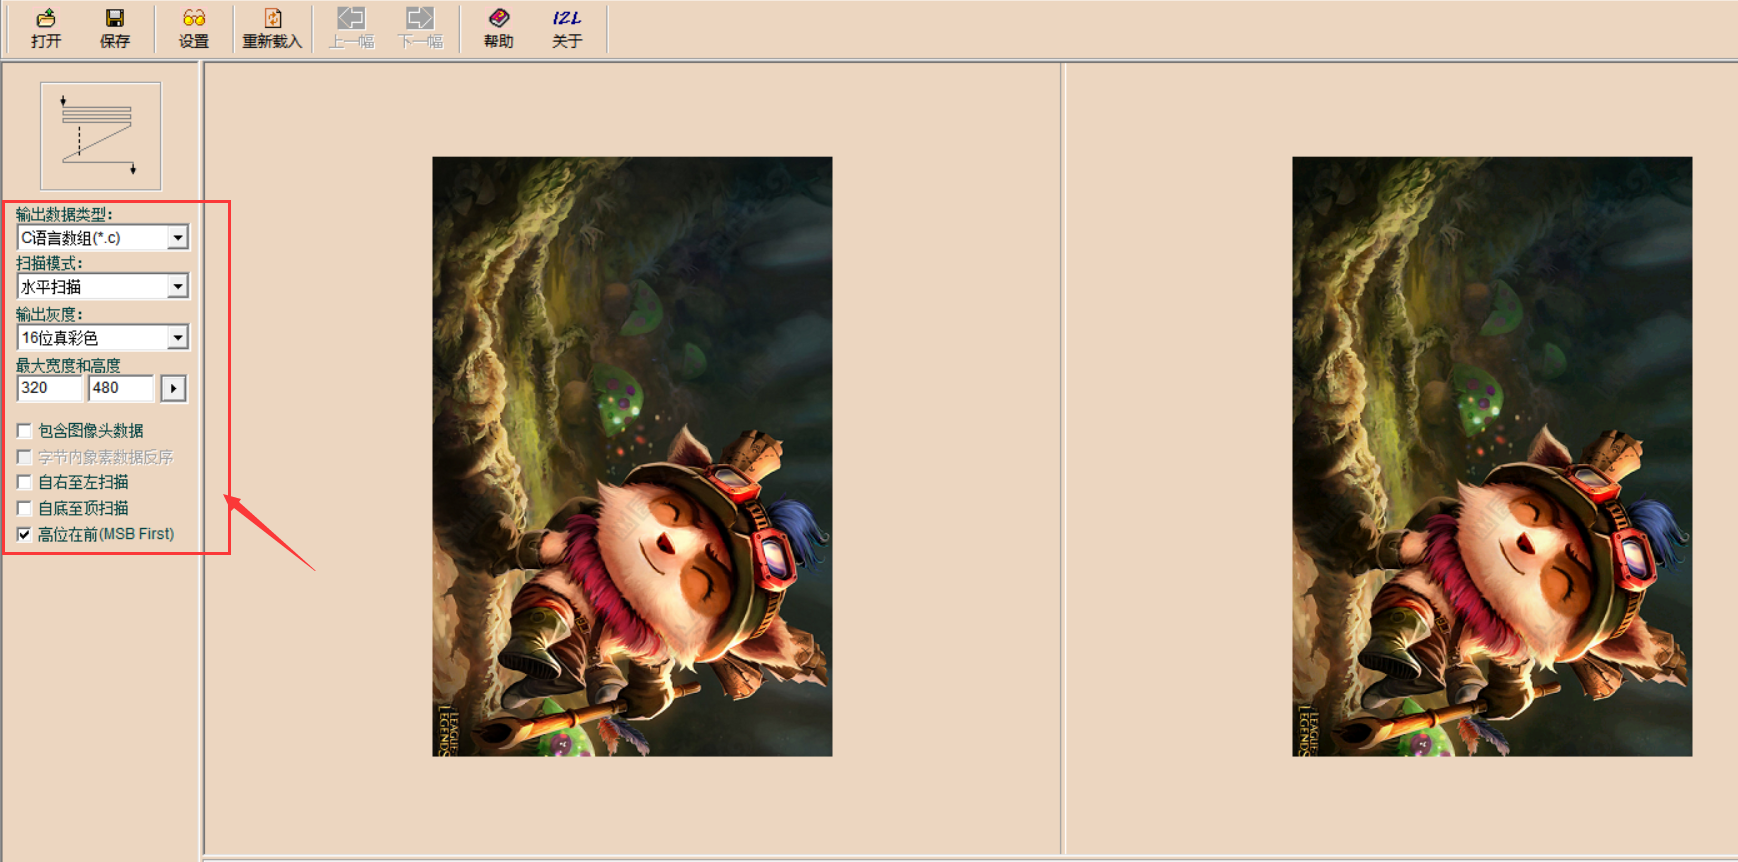Image resolution: width=1738 pixels, height=862 pixels.
Task: Click the 保存 (Save) toolbar icon
Action: [x=115, y=28]
